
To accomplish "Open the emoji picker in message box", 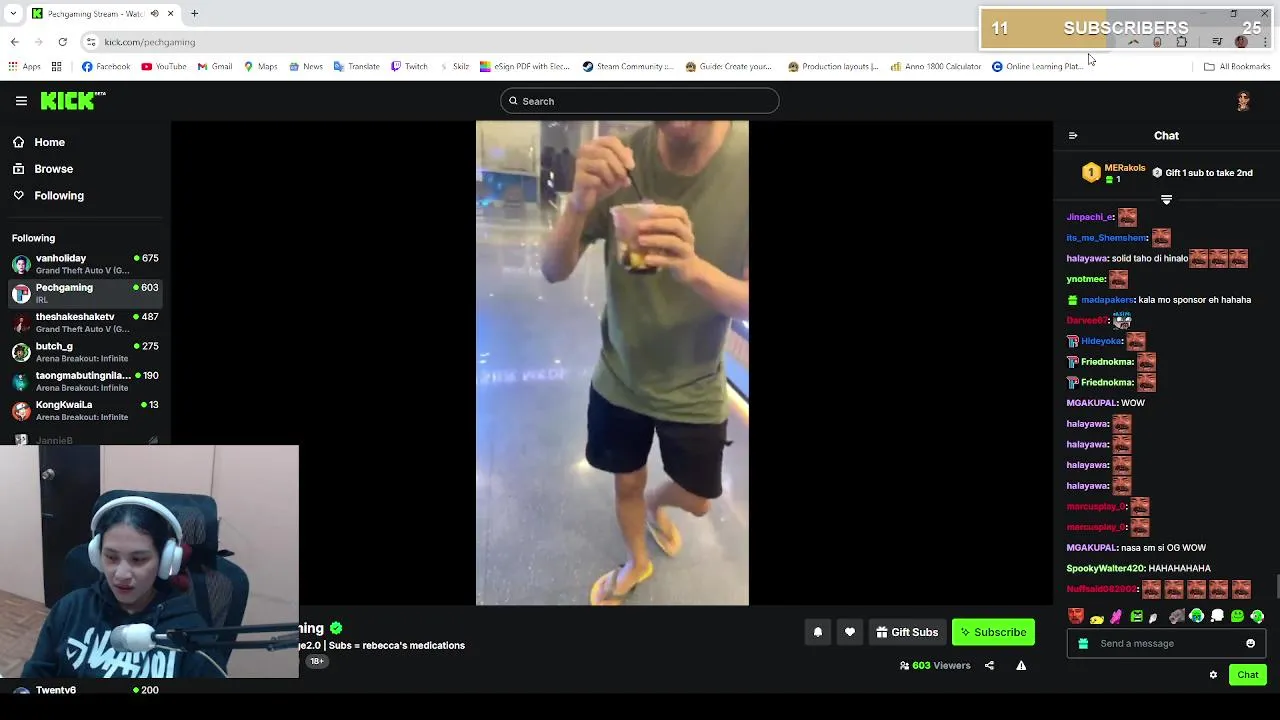I will (1250, 644).
